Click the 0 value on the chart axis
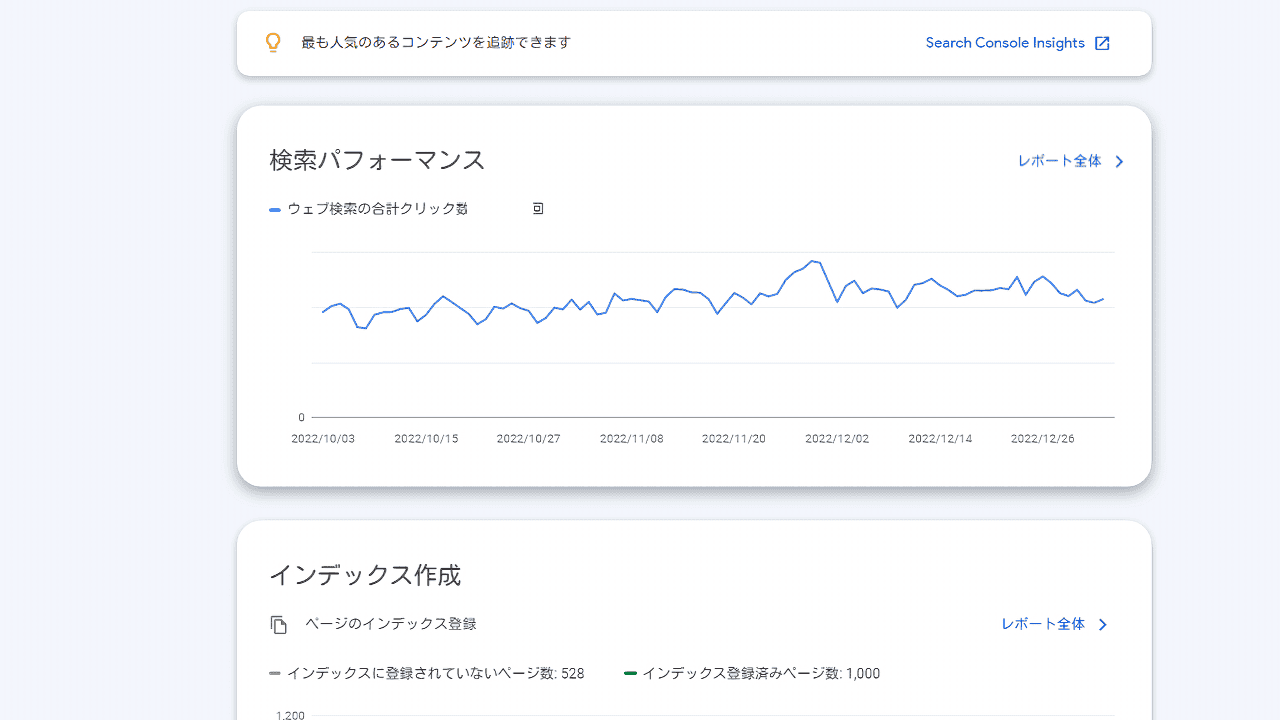 [301, 417]
